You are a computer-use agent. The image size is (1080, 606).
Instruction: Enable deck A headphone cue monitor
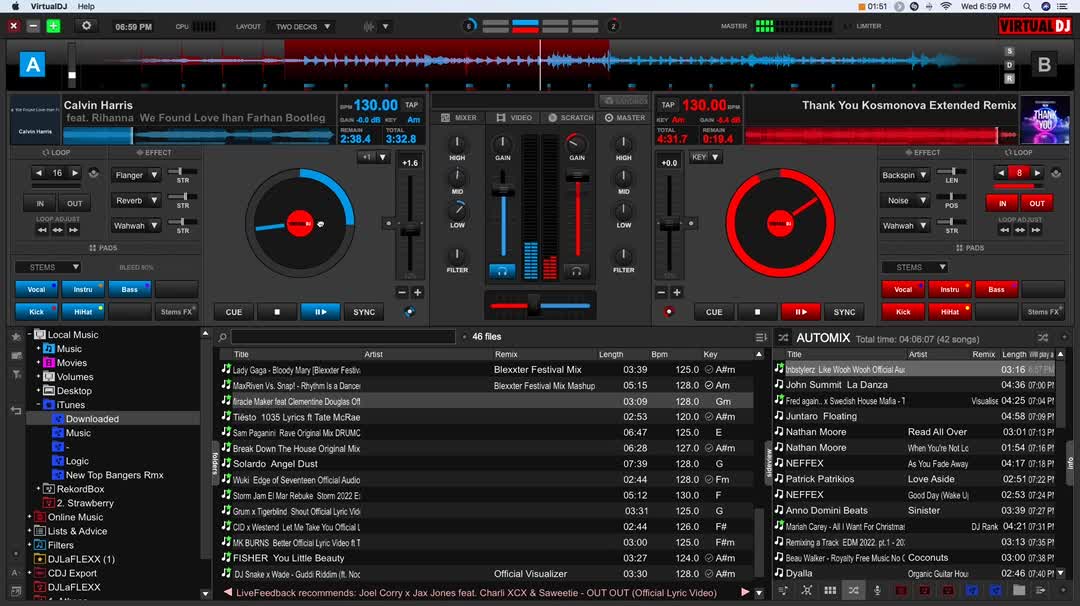[502, 271]
